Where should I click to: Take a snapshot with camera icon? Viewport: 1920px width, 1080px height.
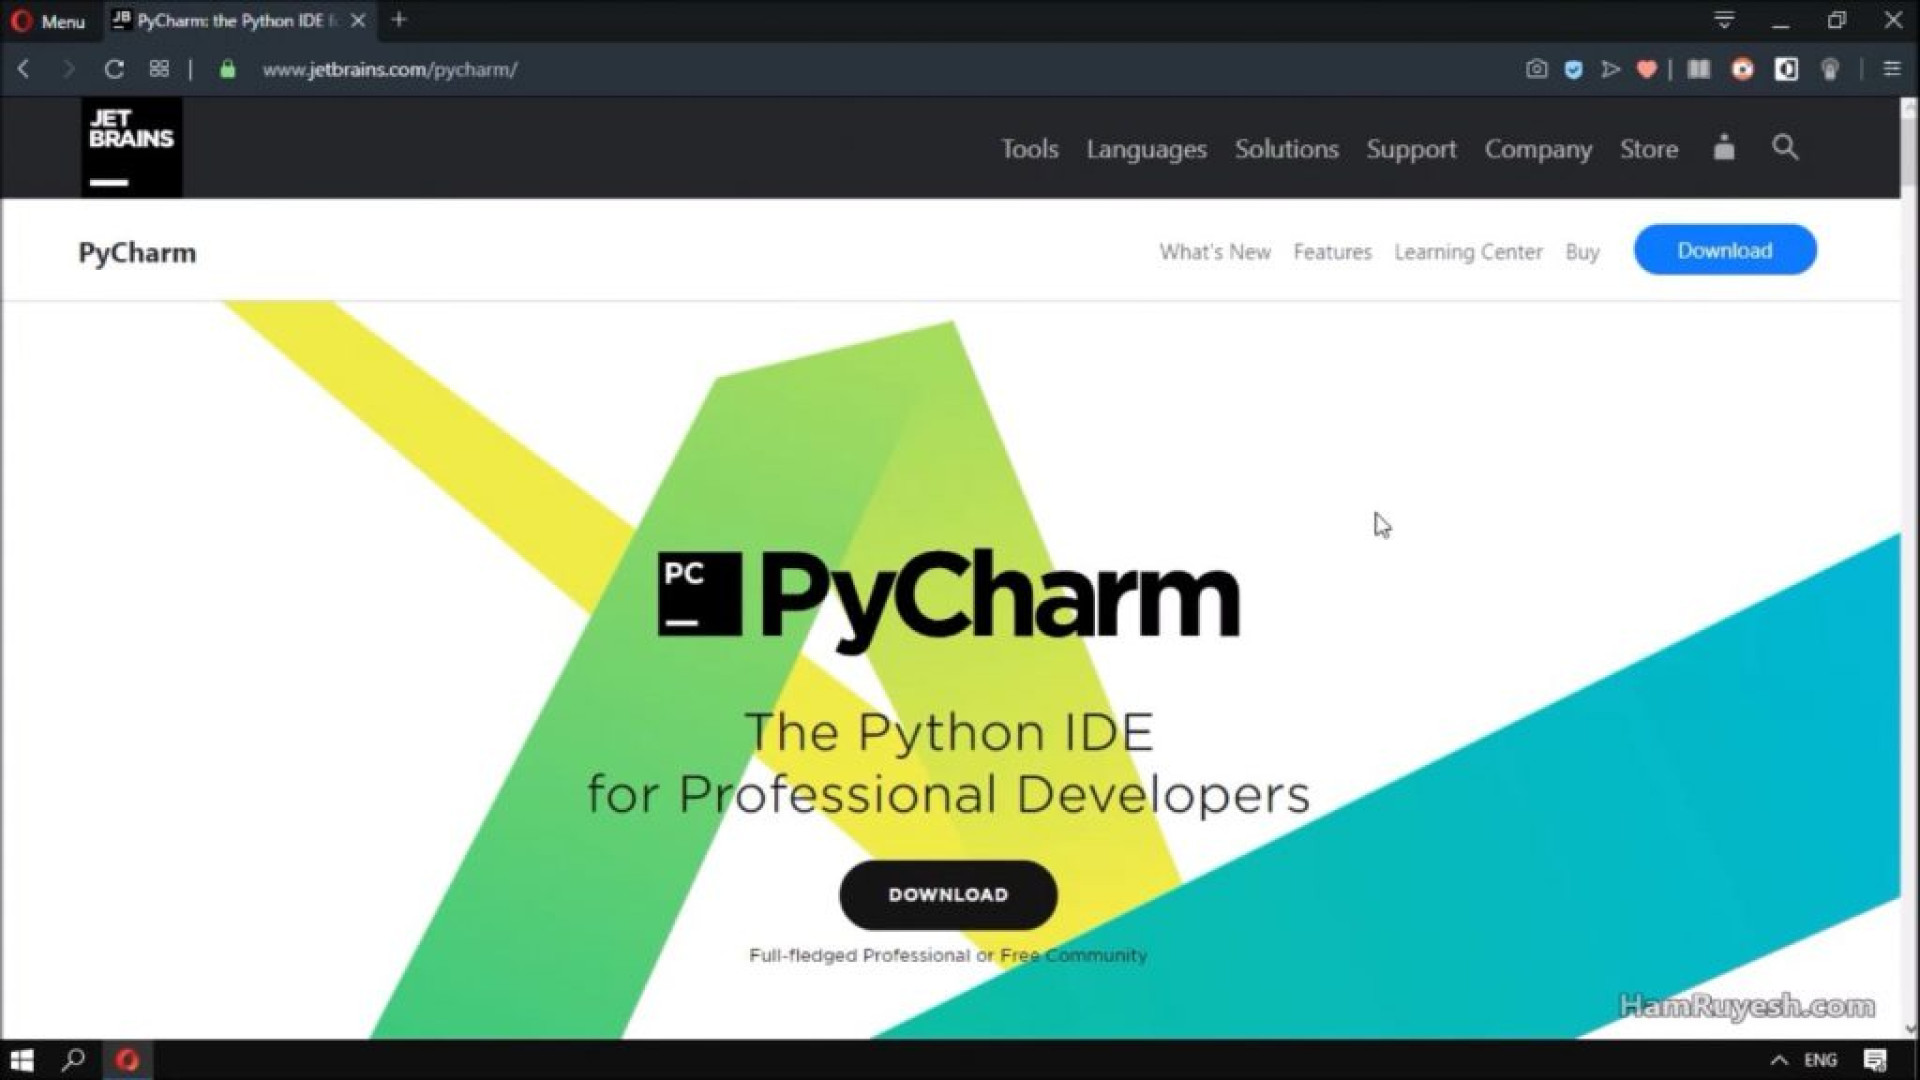pos(1537,69)
